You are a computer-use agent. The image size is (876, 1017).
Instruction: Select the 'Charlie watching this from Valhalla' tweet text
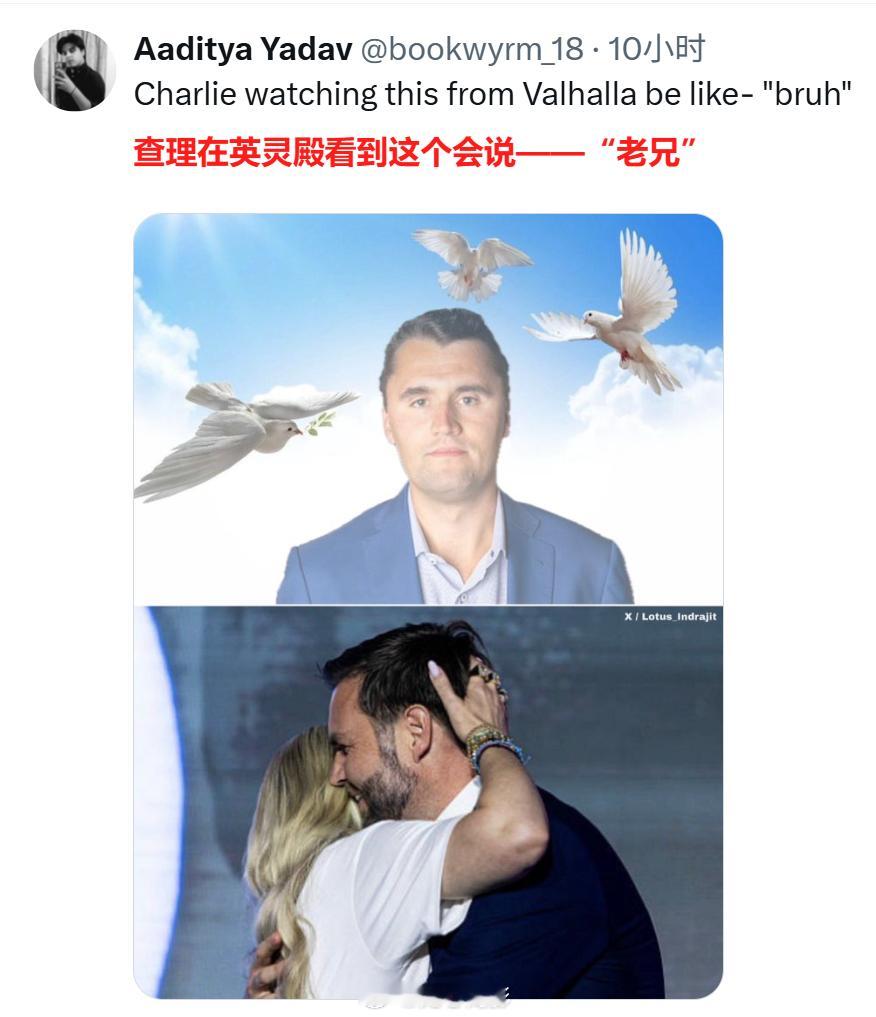[x=493, y=94]
